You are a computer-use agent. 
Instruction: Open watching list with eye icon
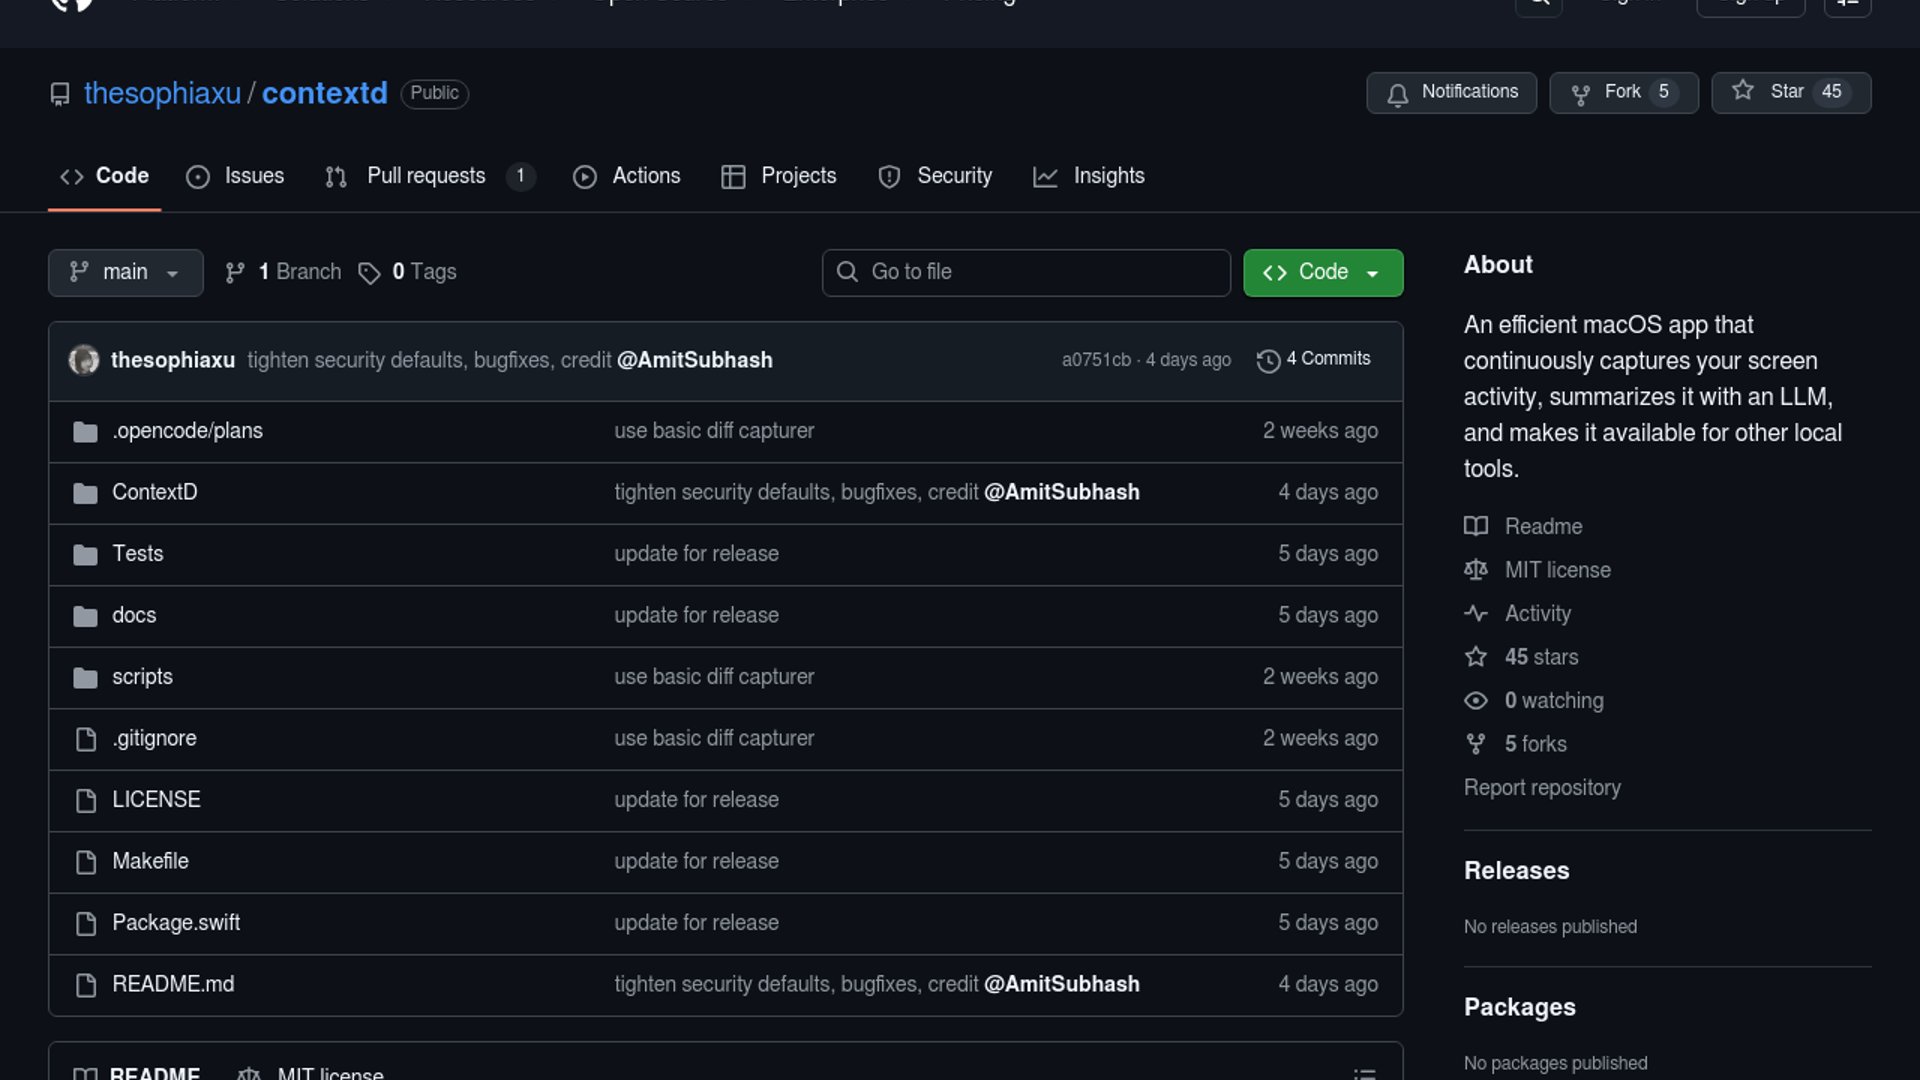[1476, 701]
